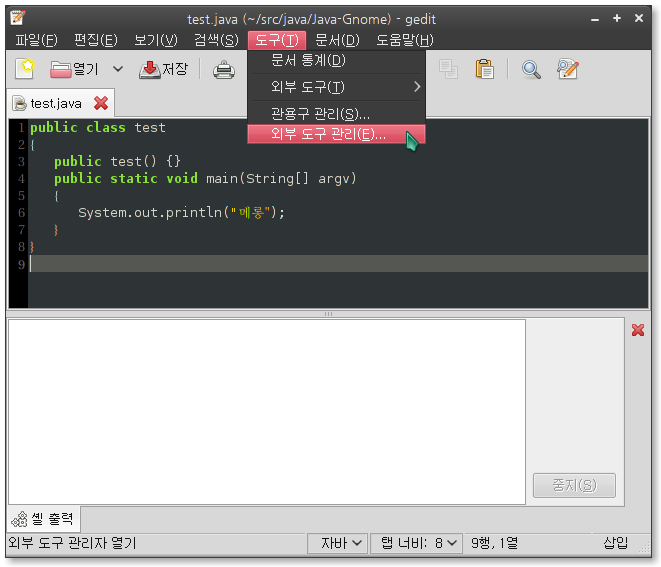The width and height of the screenshot is (661, 567).
Task: Minimize the gedit window
Action: (595, 19)
